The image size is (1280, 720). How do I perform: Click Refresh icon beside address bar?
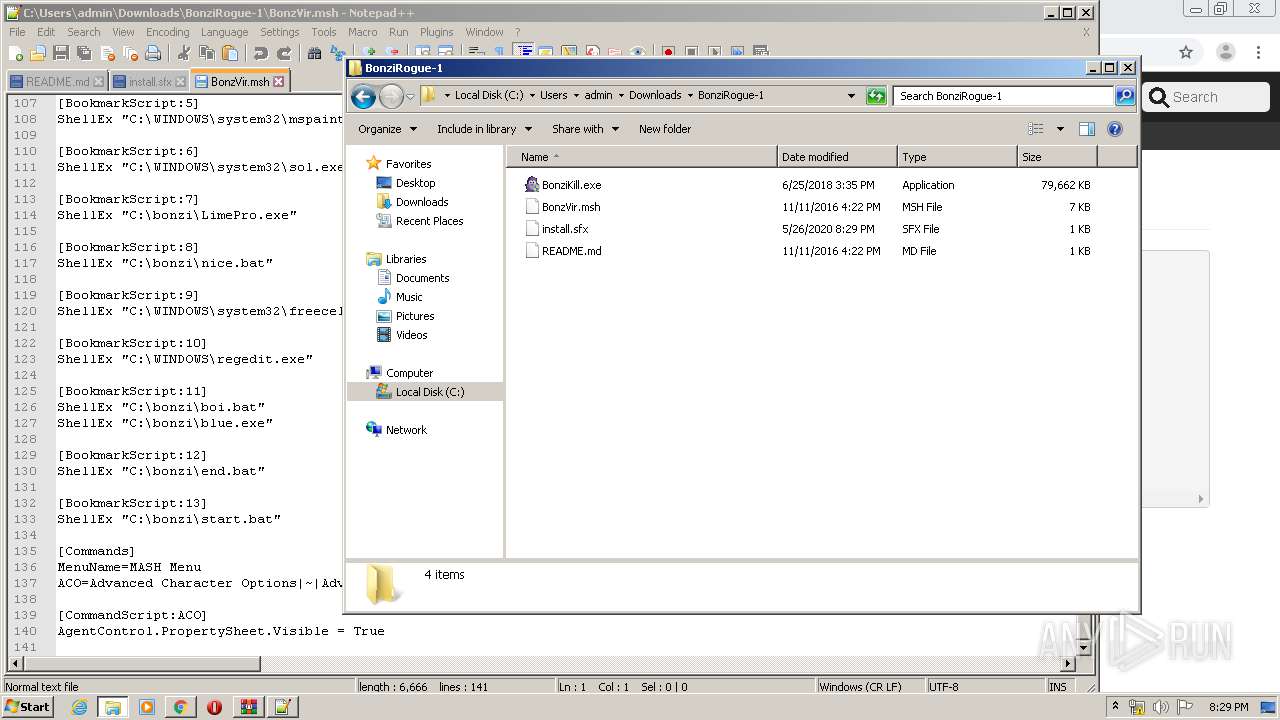tap(876, 96)
